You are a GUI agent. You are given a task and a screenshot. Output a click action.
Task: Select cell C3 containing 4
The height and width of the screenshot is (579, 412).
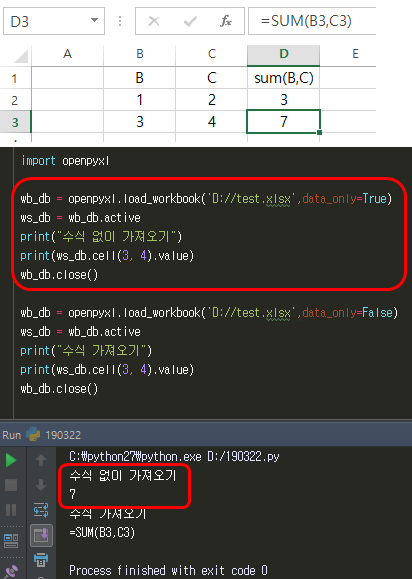coord(212,121)
